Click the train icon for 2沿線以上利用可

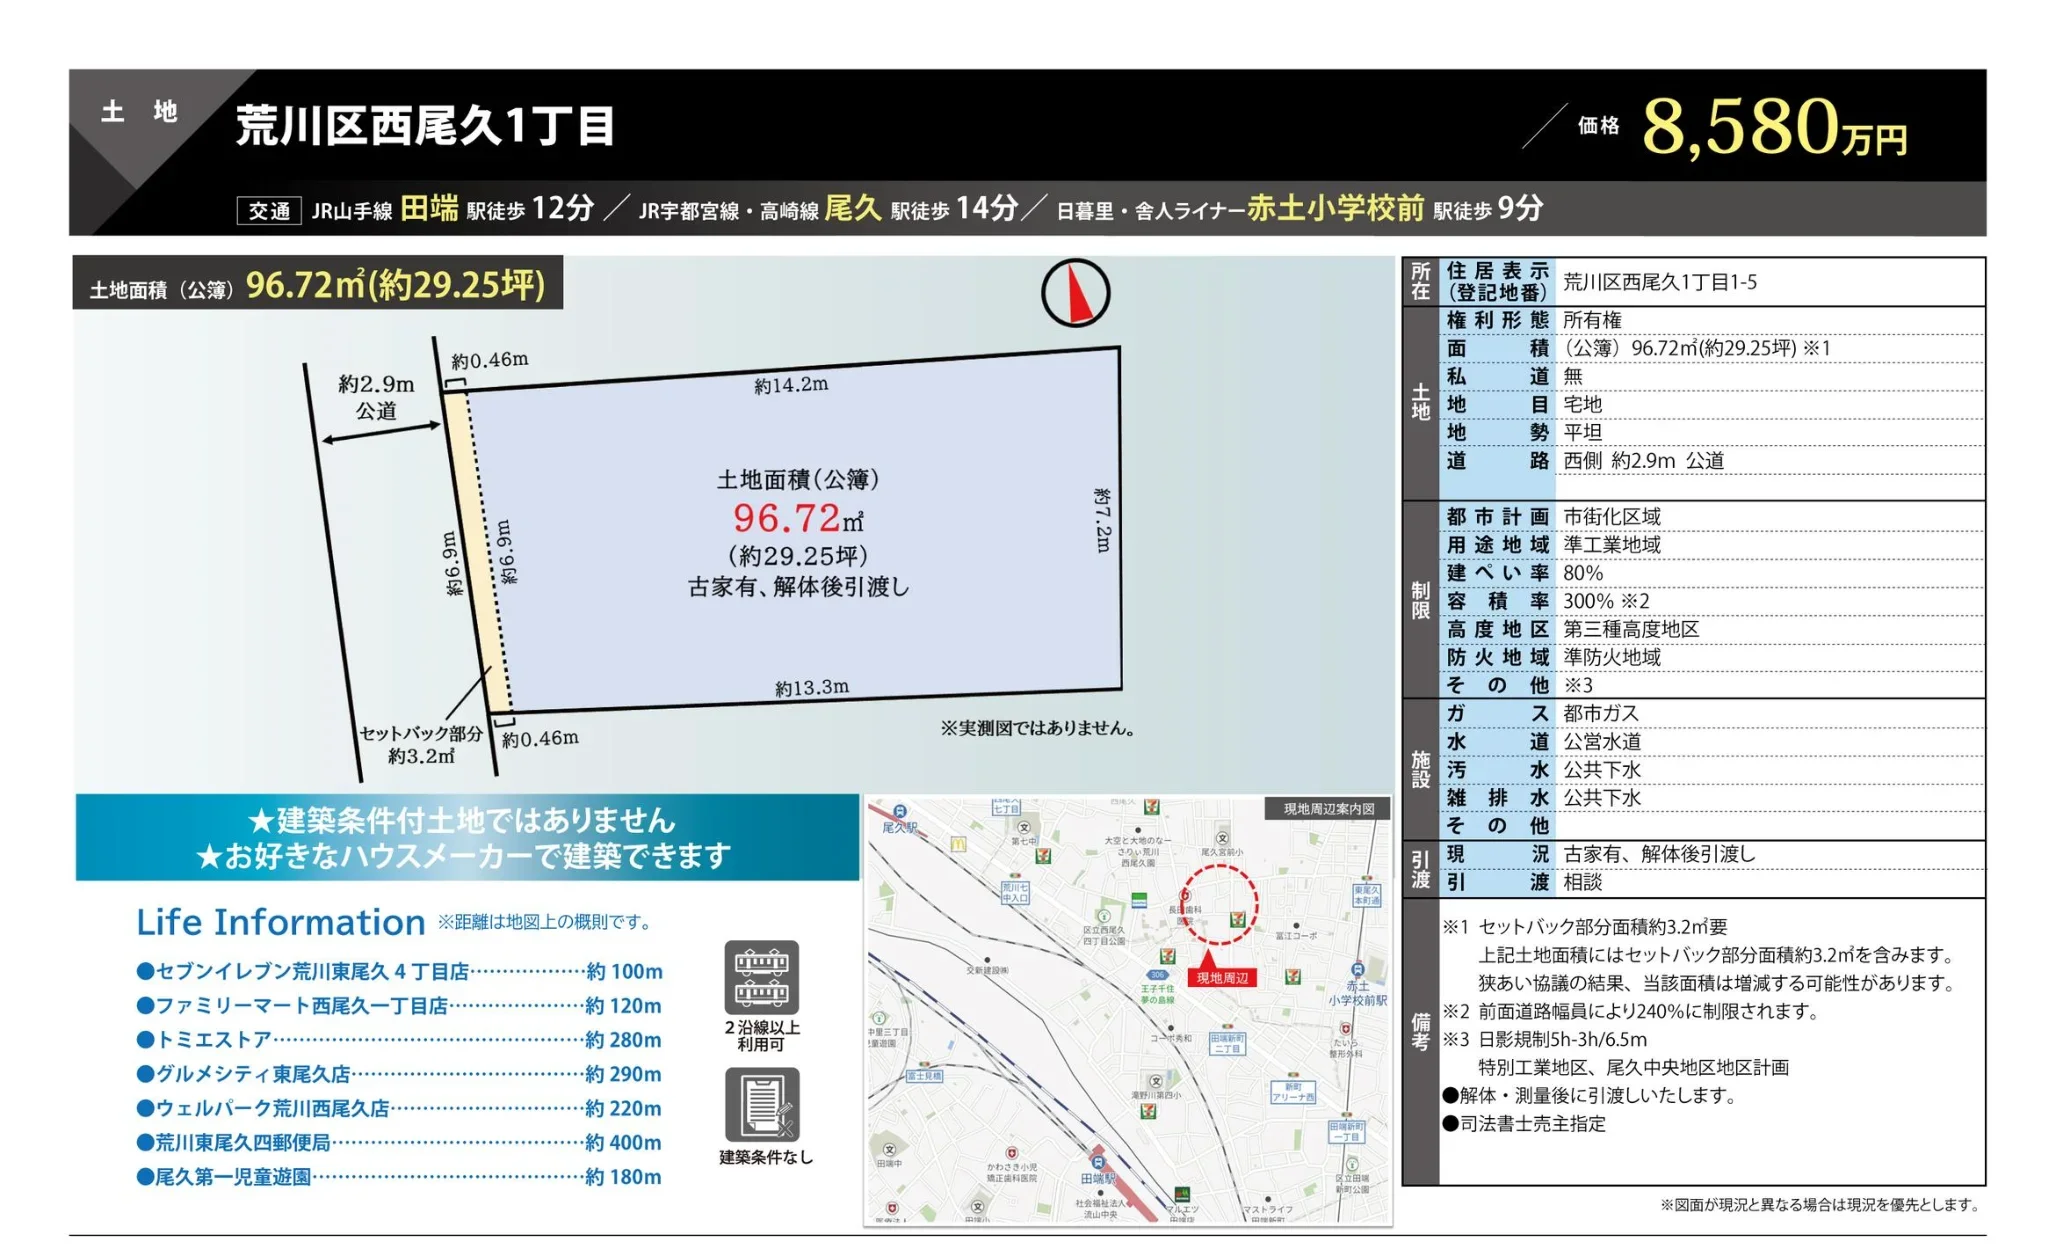[761, 977]
